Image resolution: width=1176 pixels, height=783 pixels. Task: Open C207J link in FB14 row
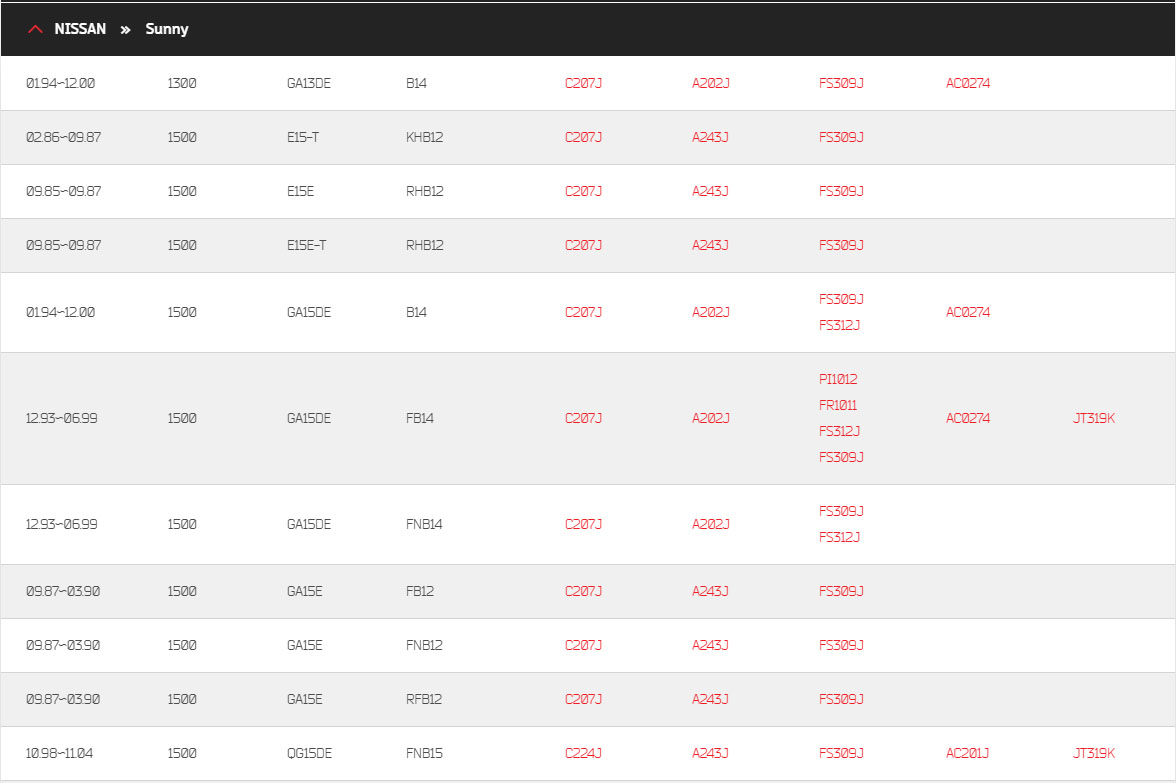584,418
